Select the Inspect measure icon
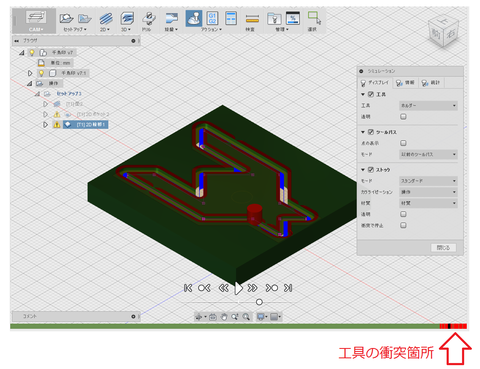The image size is (480, 369). [x=252, y=19]
